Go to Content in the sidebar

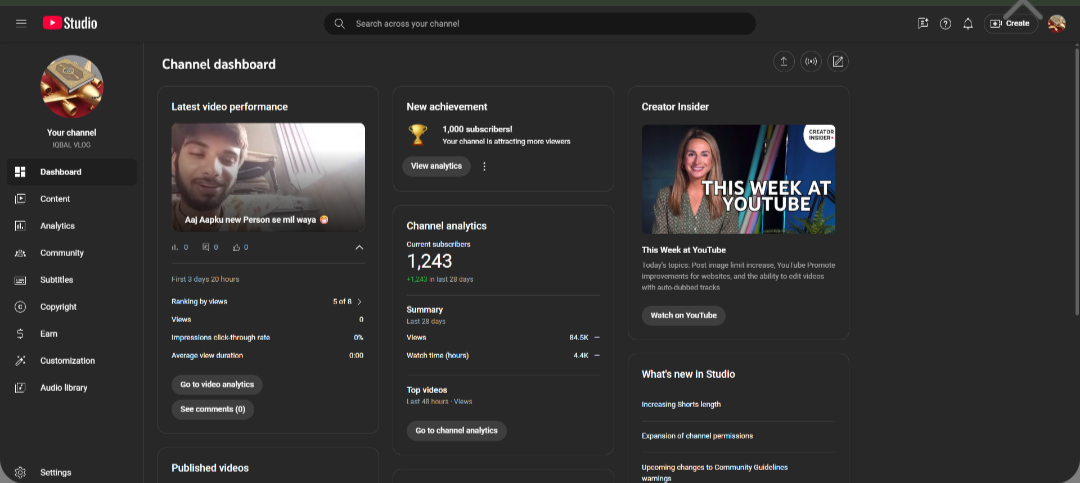pos(55,199)
